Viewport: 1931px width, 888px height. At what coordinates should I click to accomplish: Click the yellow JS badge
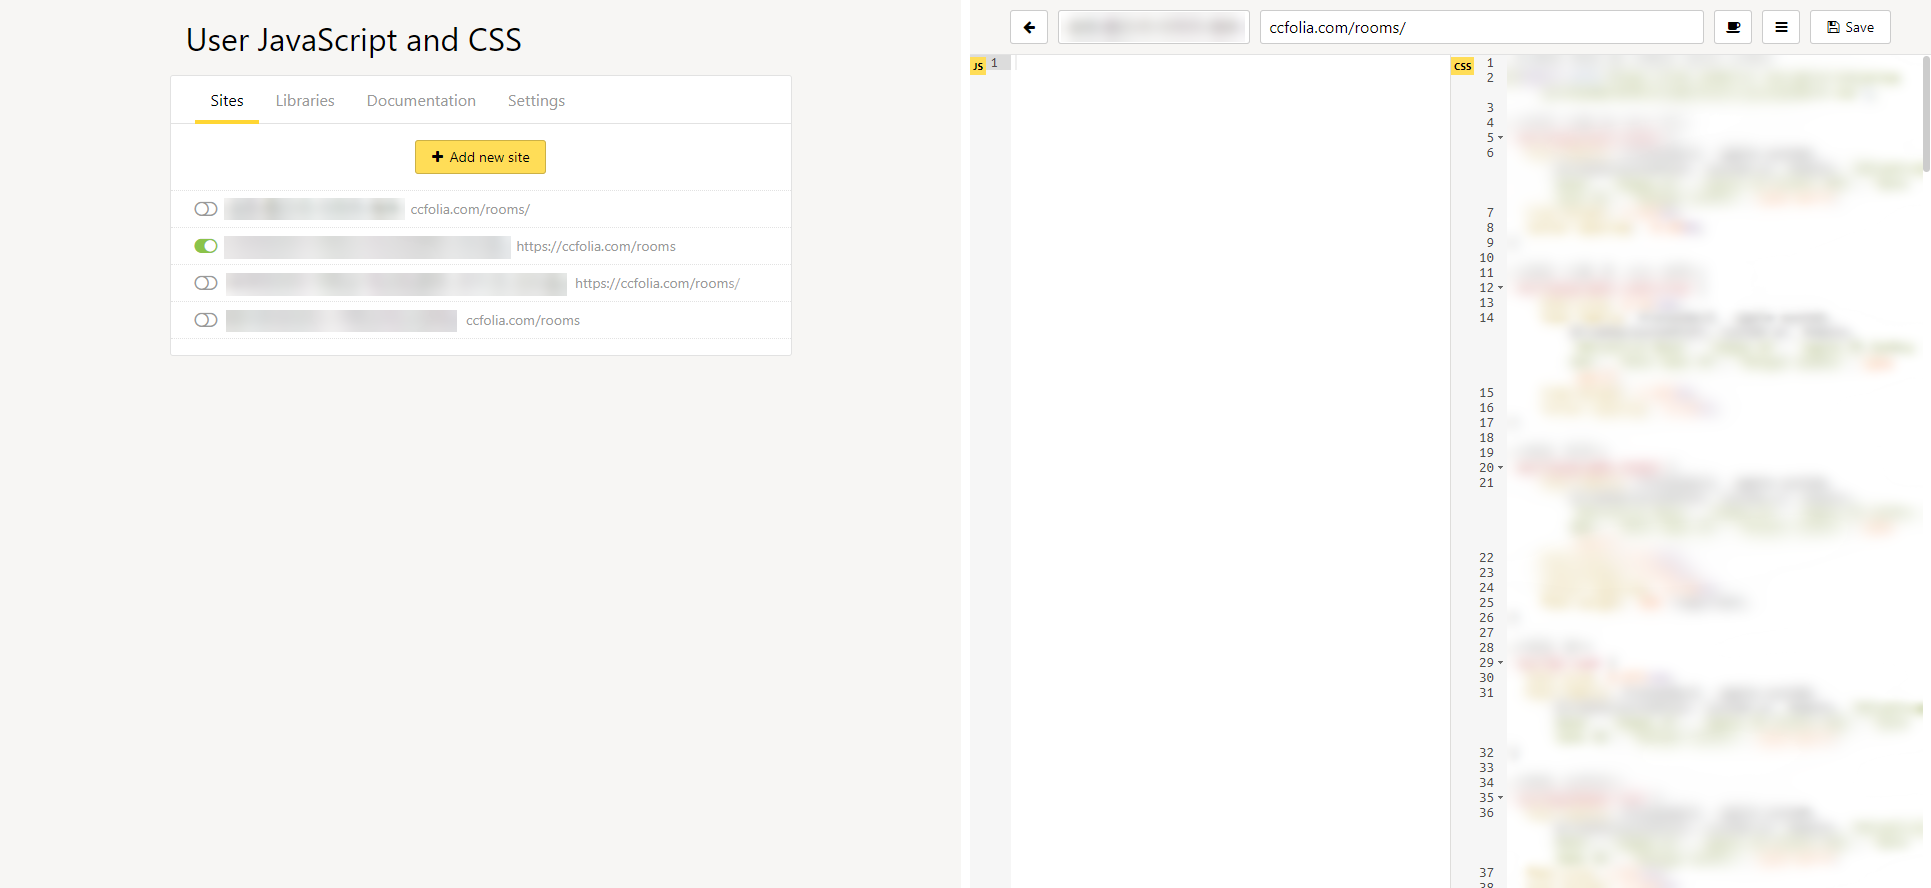978,66
